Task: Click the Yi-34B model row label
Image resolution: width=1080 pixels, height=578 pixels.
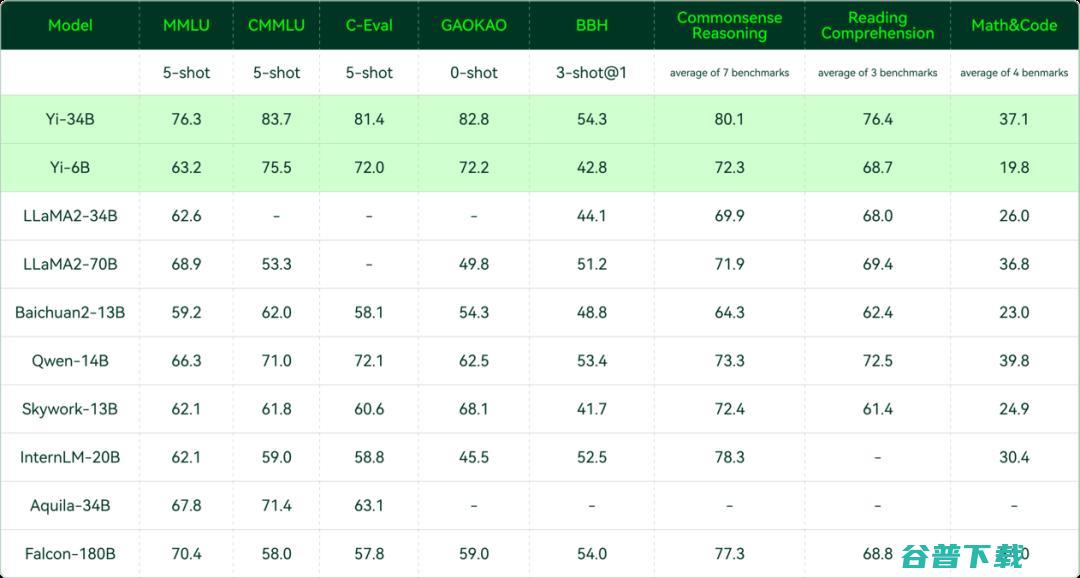Action: point(70,119)
